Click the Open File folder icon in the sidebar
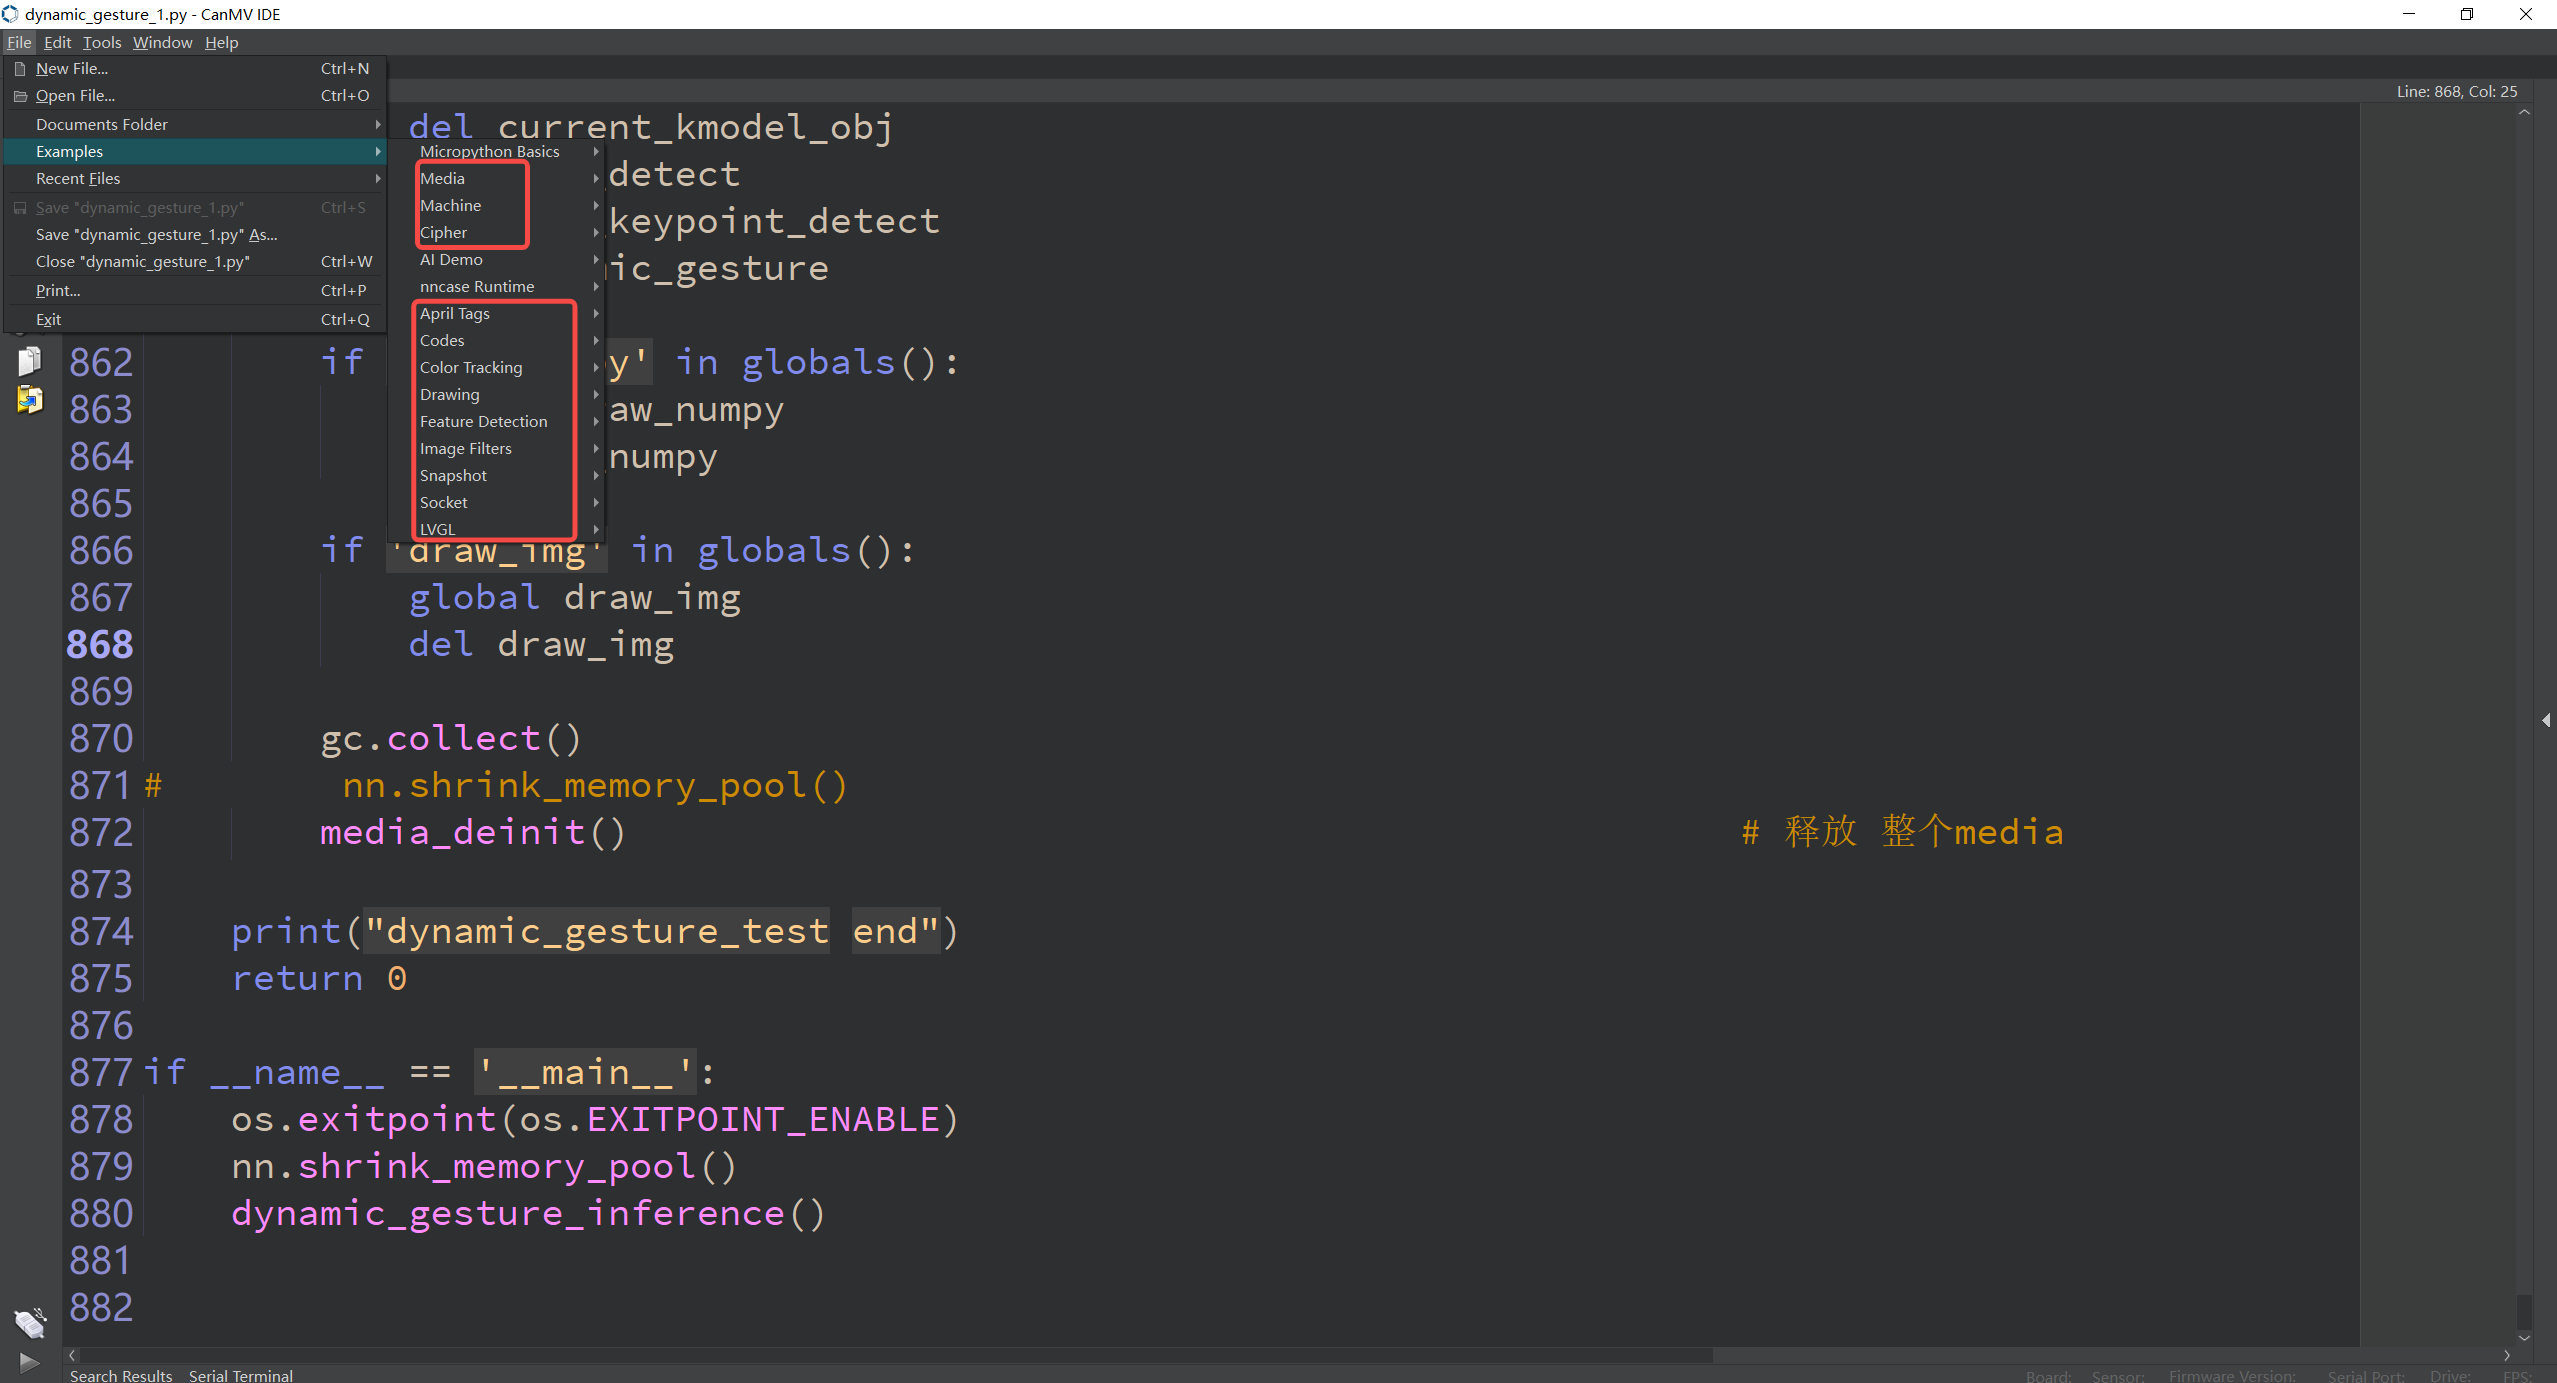Image resolution: width=2557 pixels, height=1383 pixels. [29, 400]
